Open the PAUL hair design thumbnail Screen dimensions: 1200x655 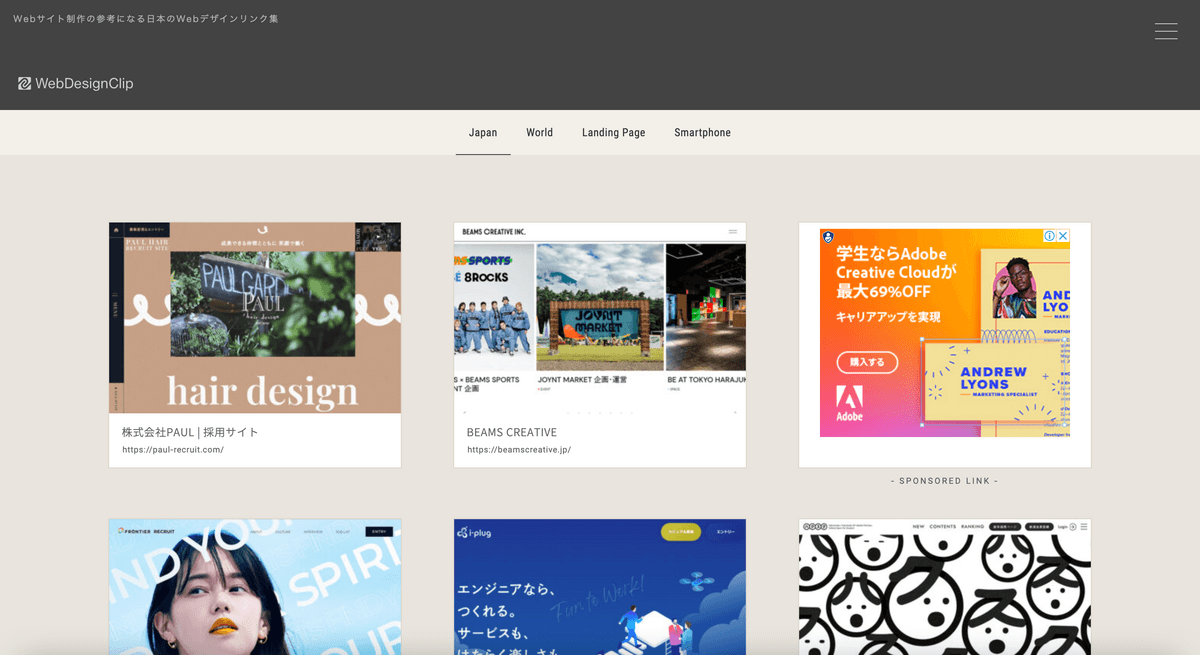click(x=255, y=318)
